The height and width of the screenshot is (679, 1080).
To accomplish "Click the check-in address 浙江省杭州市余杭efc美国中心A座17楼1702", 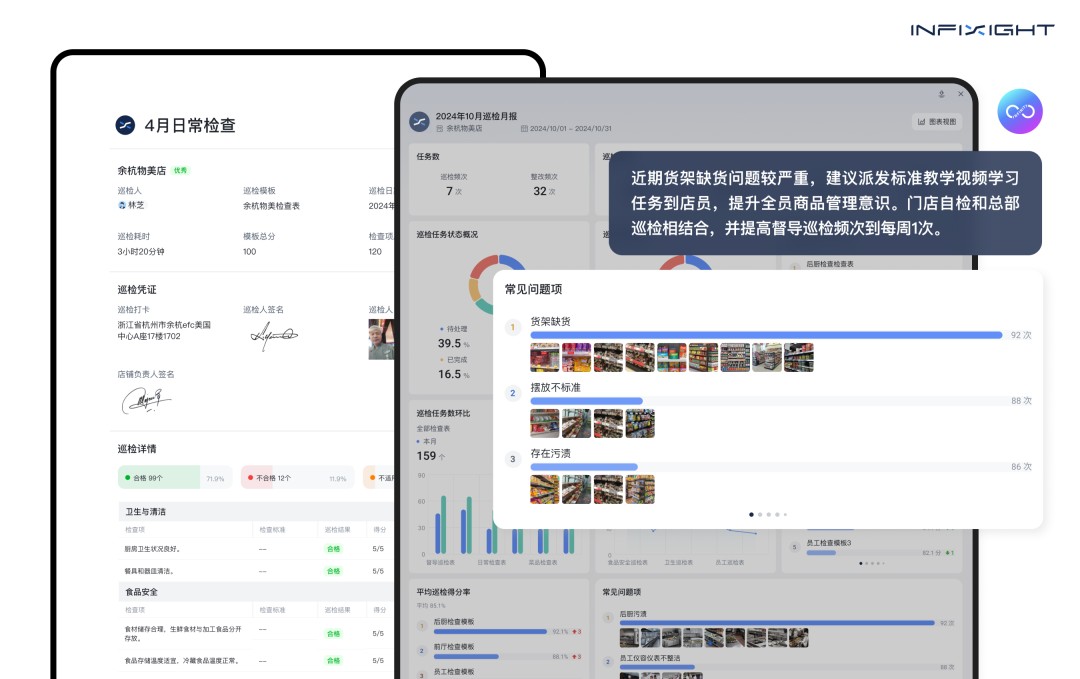I will (164, 331).
